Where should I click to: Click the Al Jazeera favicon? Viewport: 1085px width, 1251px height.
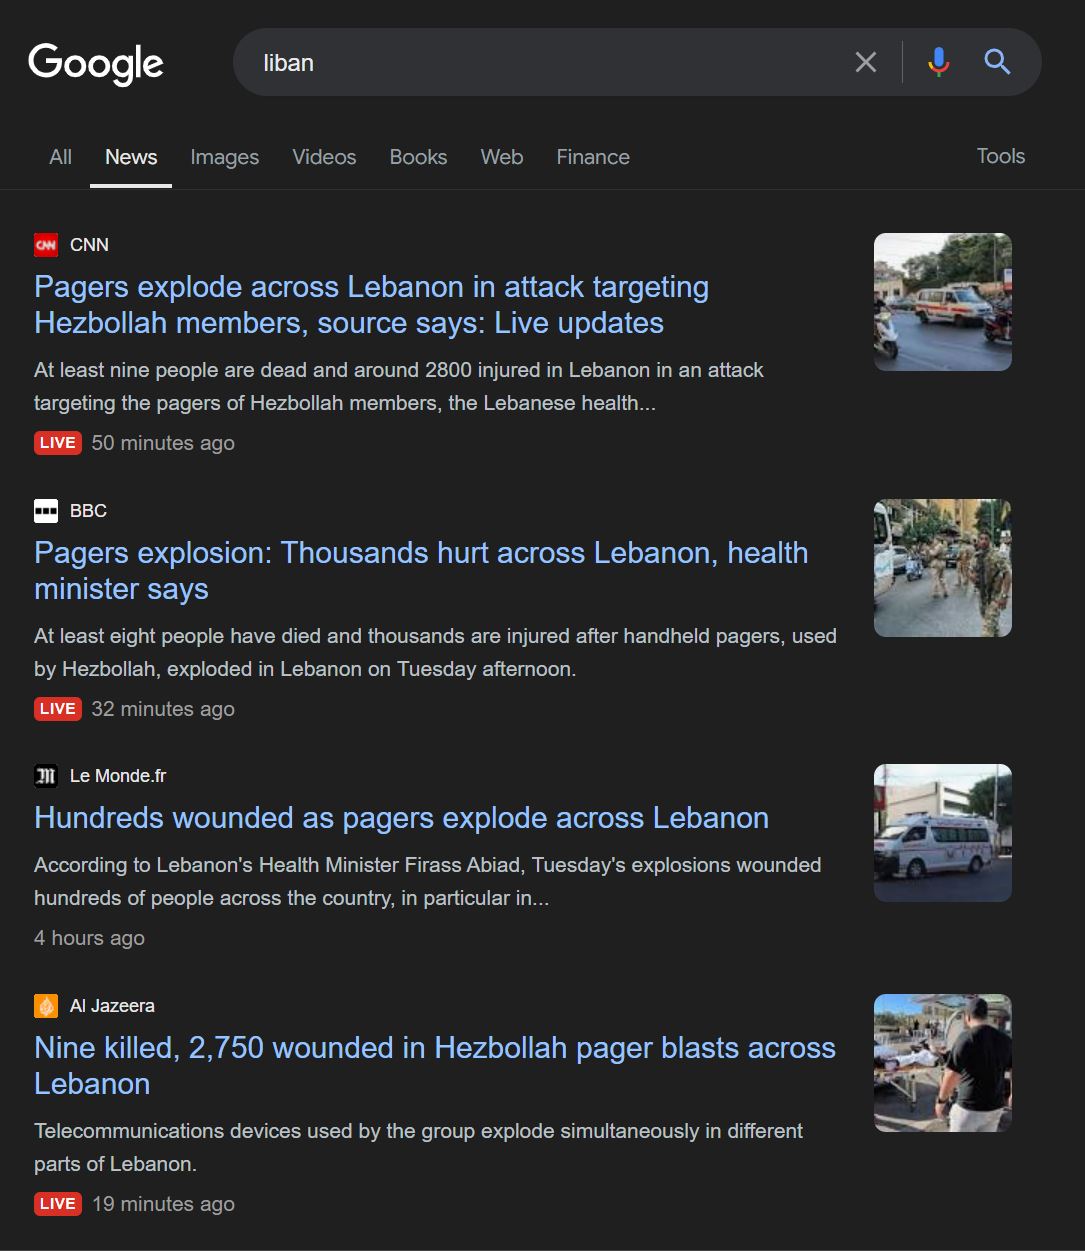pos(46,1006)
